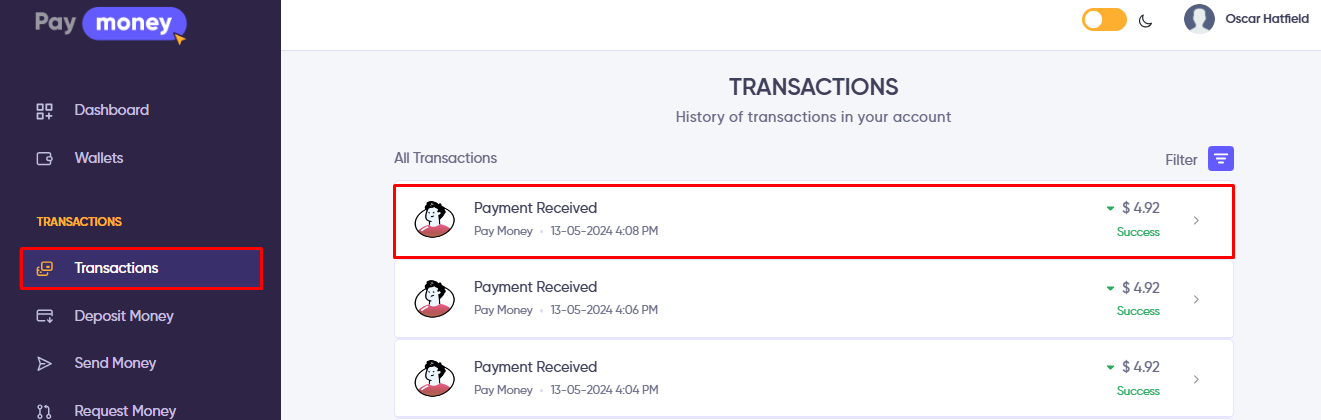Viewport: 1321px width, 420px height.
Task: Go to Deposit Money menu item
Action: pos(124,316)
